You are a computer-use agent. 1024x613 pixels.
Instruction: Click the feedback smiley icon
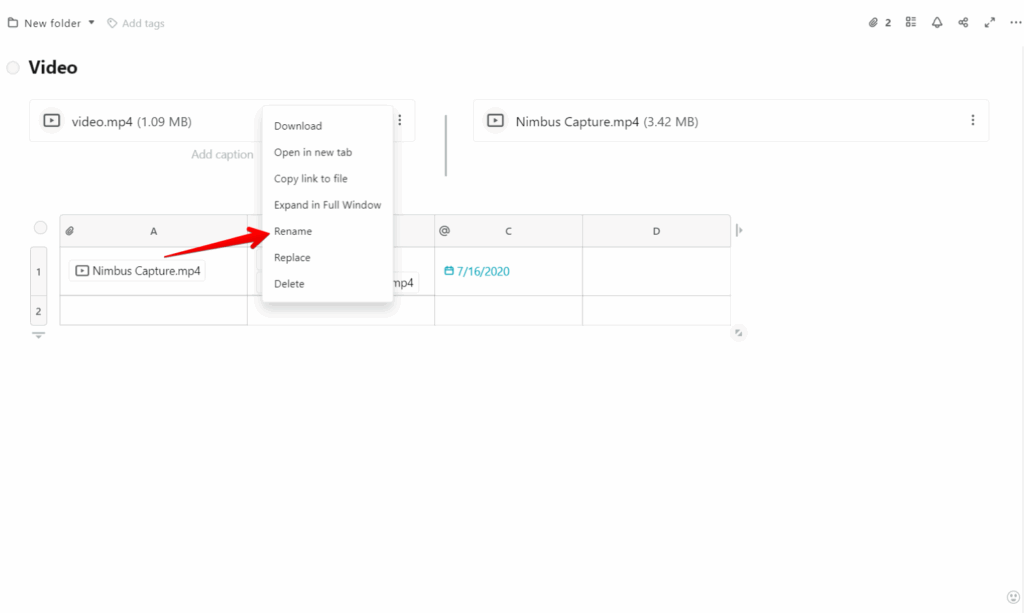(1013, 597)
